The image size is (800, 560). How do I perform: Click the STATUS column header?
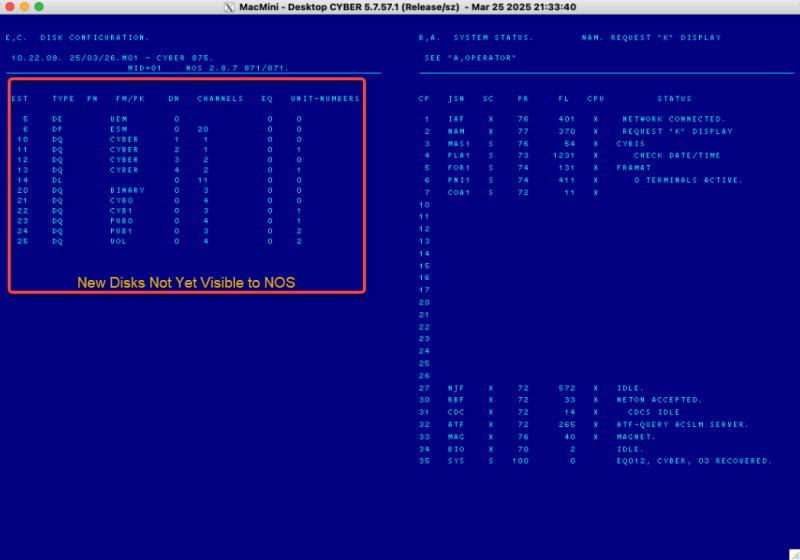(674, 98)
